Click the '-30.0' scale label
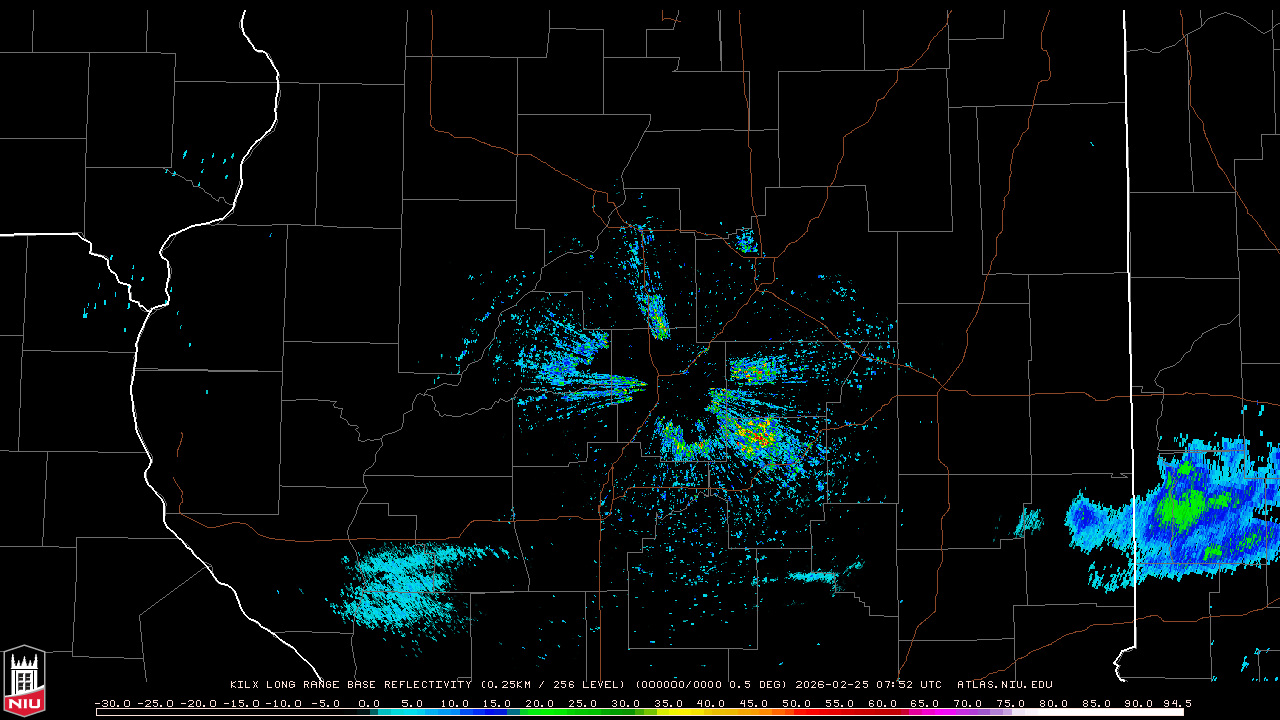1280x720 pixels. coord(113,703)
